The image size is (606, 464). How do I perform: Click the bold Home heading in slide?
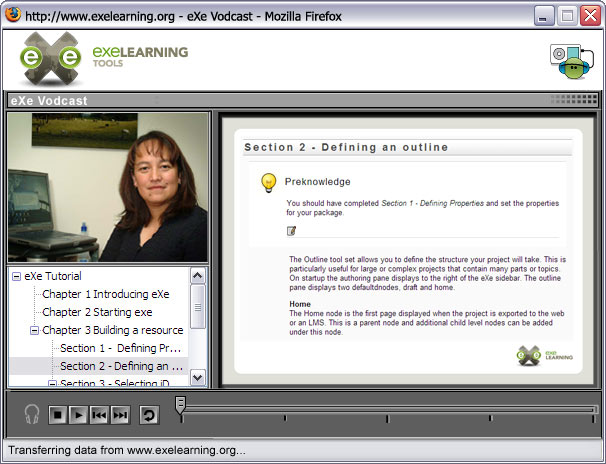[x=300, y=304]
